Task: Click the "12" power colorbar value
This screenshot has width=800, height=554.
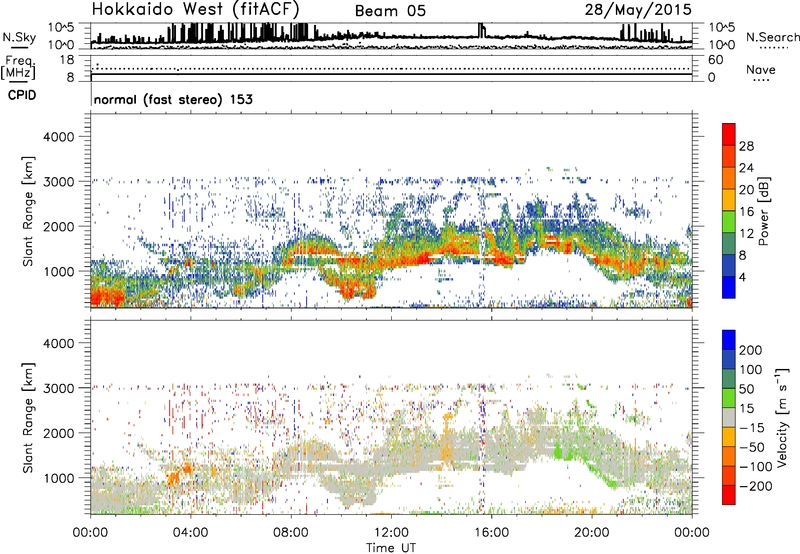Action: pos(746,234)
